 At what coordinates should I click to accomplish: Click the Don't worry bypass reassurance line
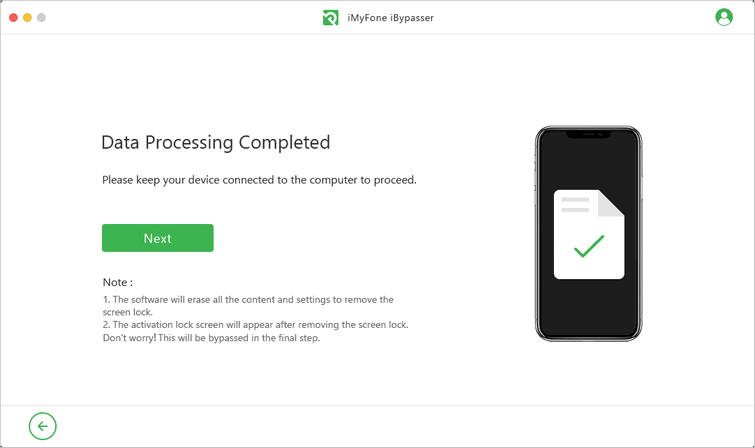[x=211, y=338]
